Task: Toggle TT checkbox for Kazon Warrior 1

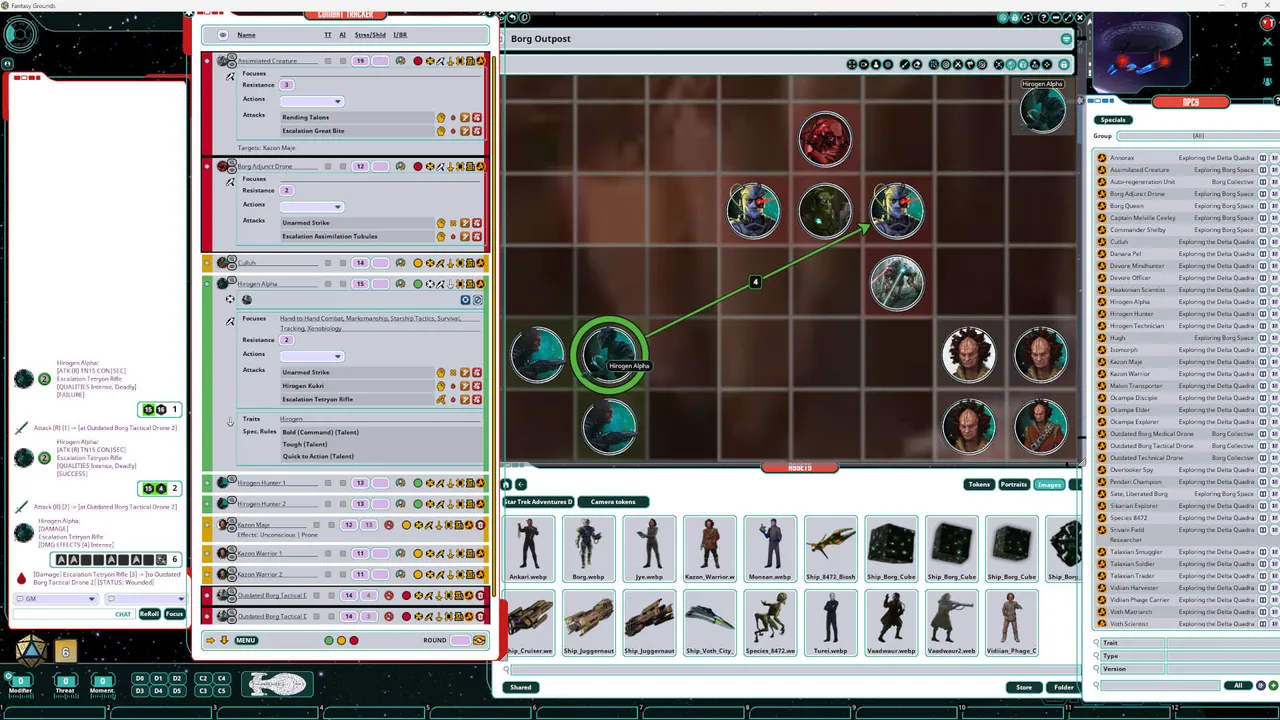Action: pos(328,553)
